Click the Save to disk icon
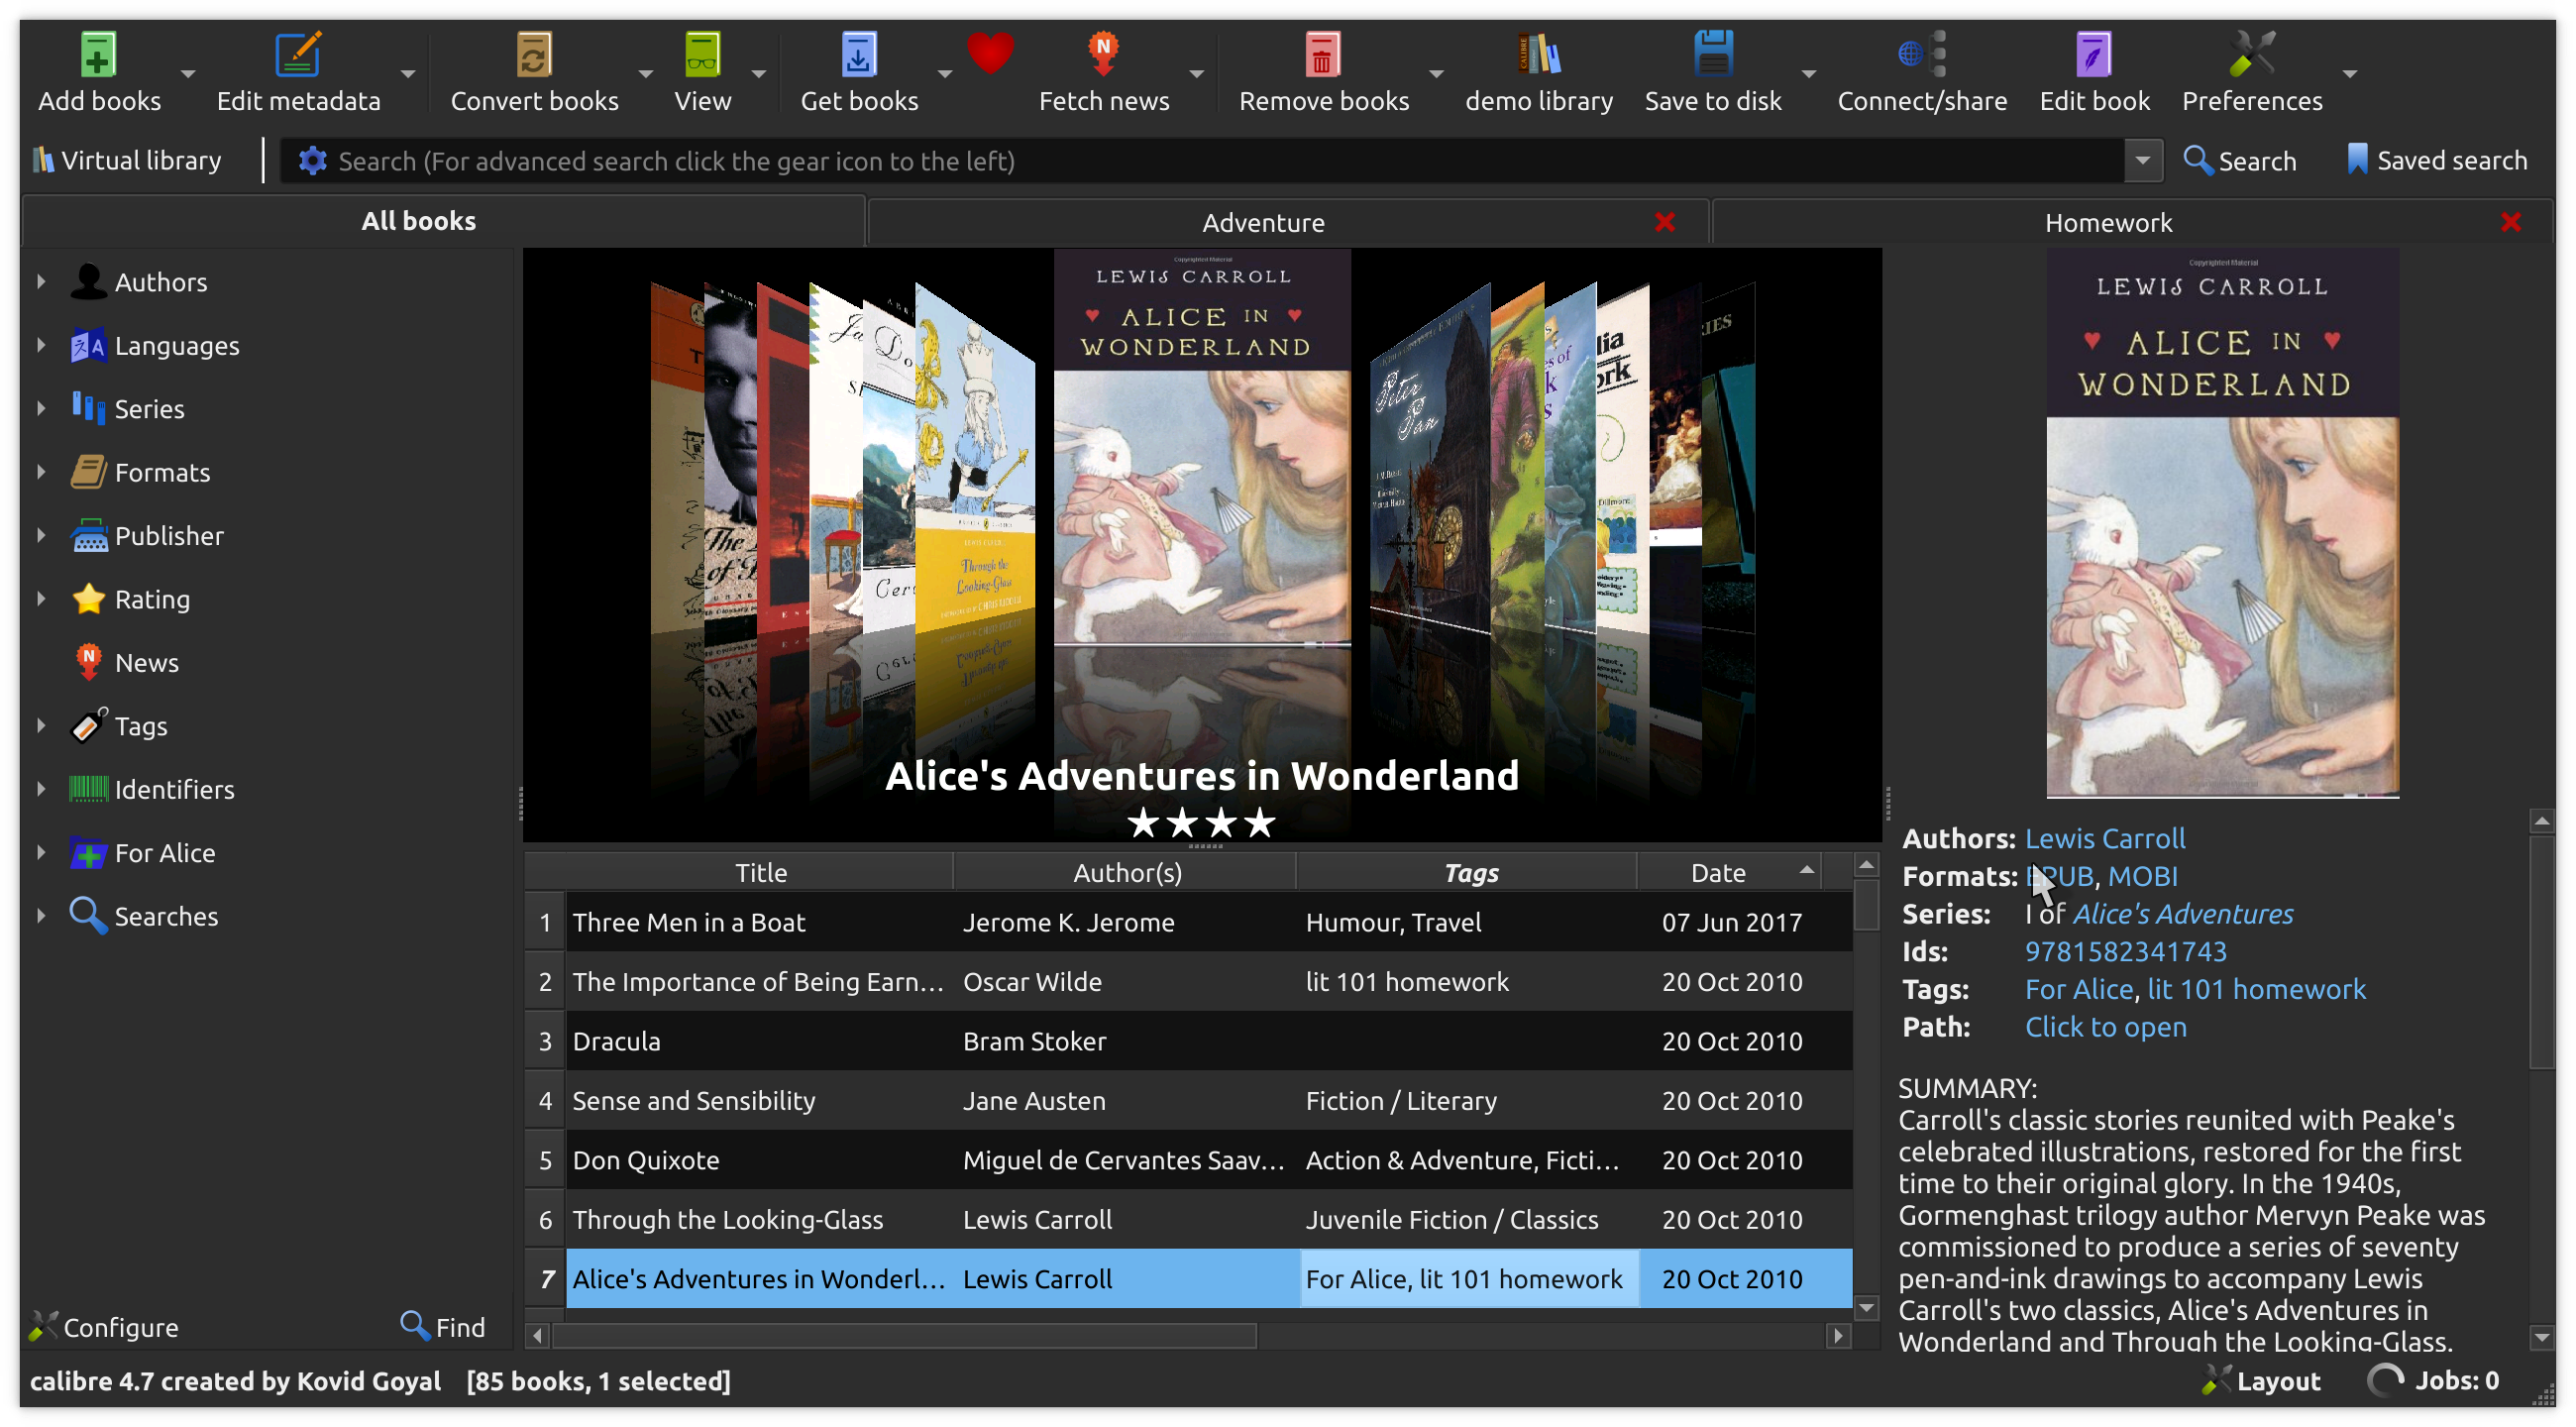This screenshot has width=2576, height=1427. pos(1712,51)
